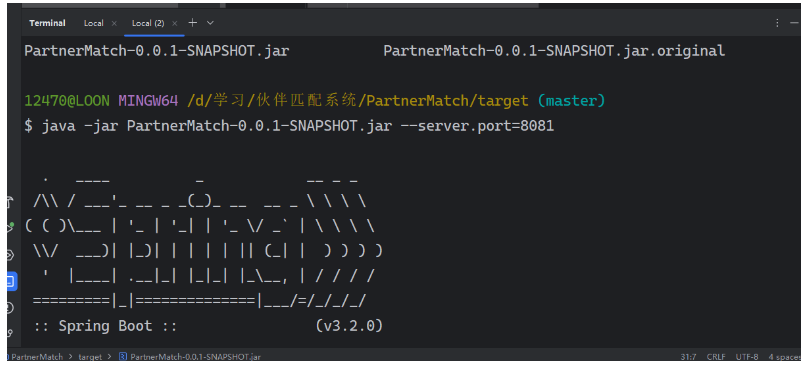The image size is (811, 365).
Task: Select the first Local terminal tab
Action: [94, 23]
